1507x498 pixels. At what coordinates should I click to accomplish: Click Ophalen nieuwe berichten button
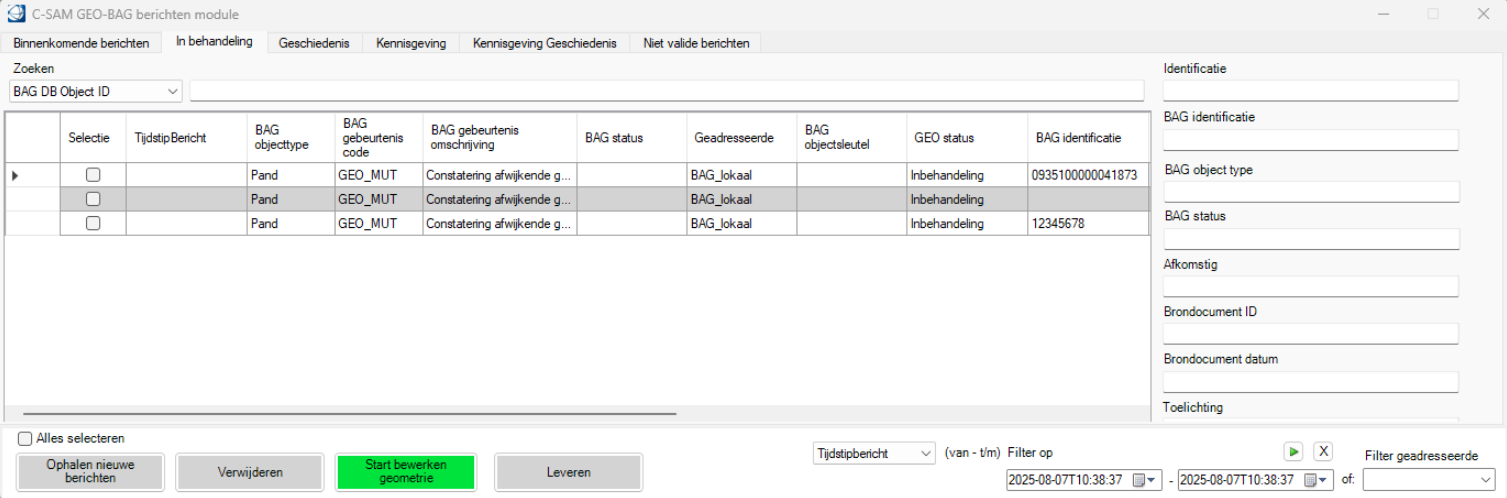click(x=90, y=472)
